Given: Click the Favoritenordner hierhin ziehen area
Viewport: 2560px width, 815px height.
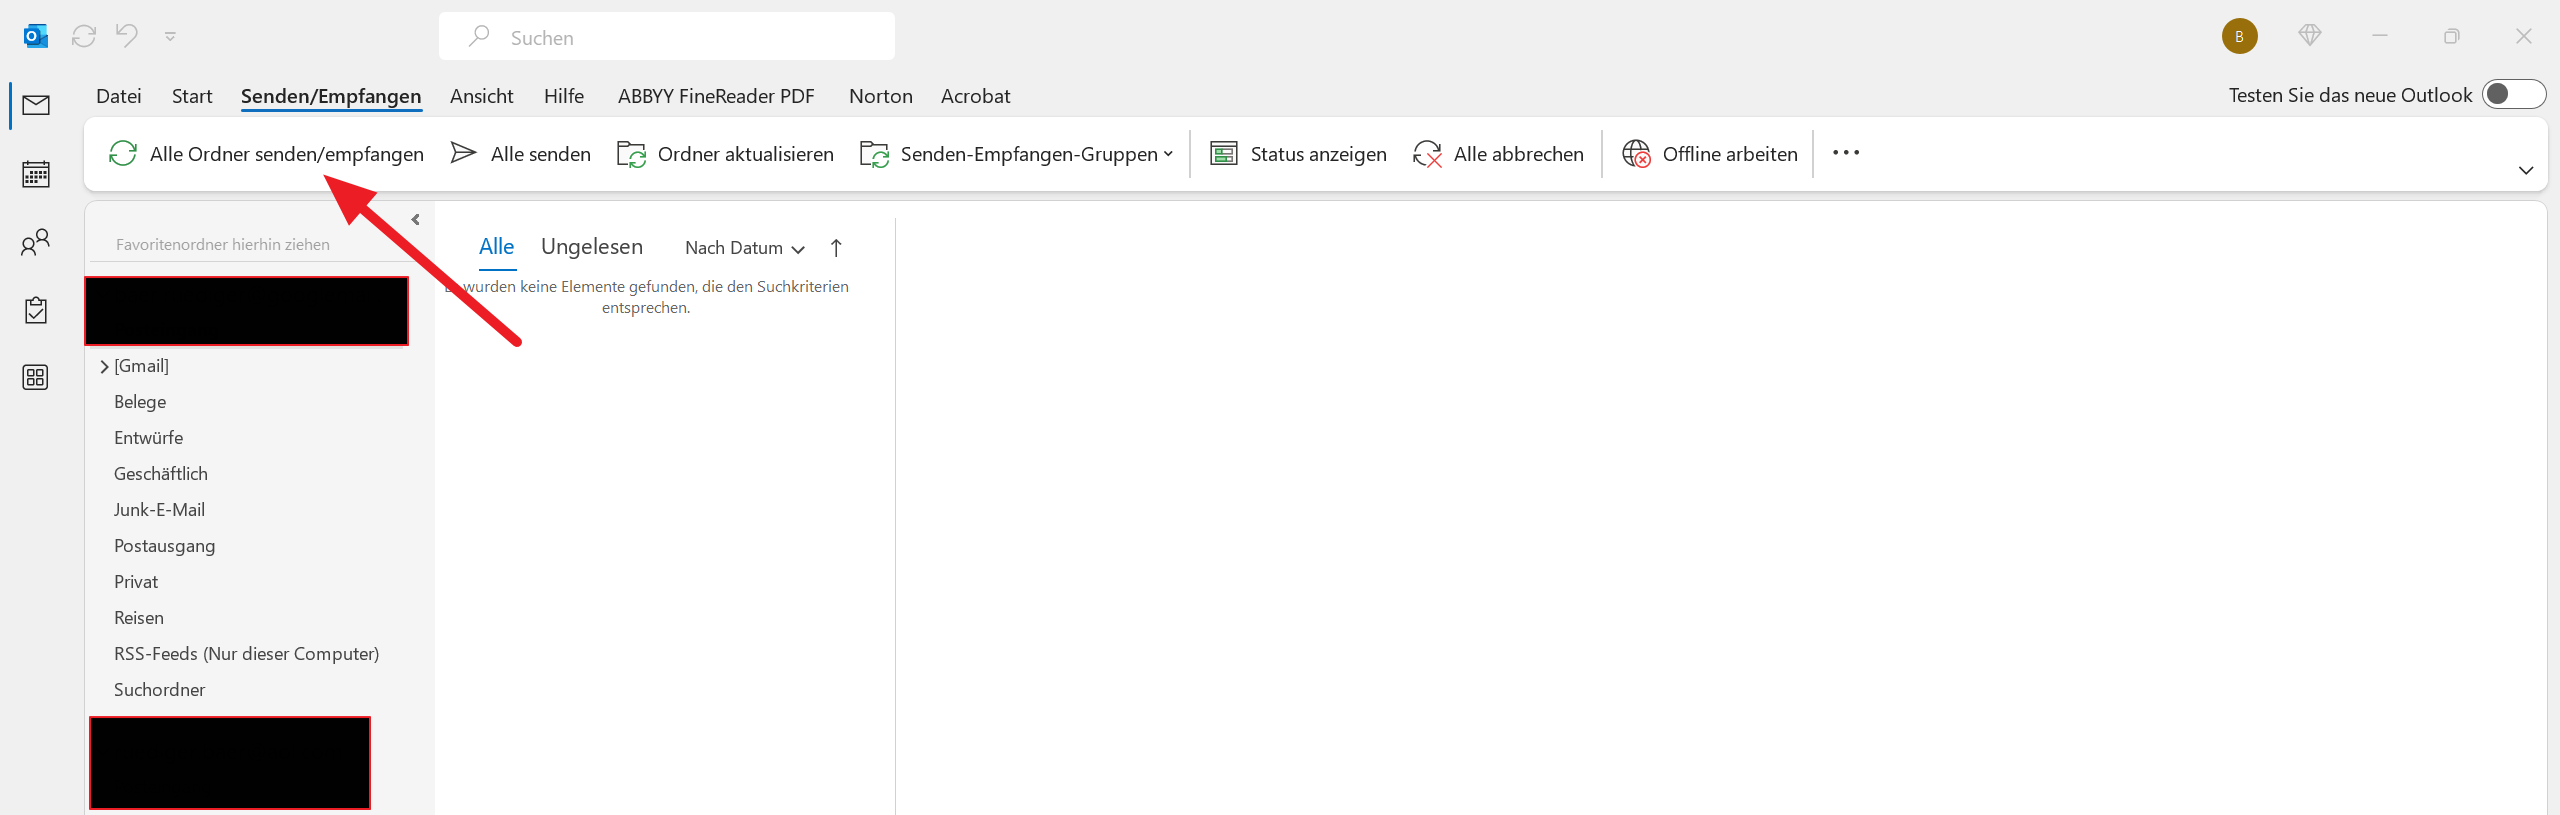Looking at the screenshot, I should pyautogui.click(x=223, y=245).
